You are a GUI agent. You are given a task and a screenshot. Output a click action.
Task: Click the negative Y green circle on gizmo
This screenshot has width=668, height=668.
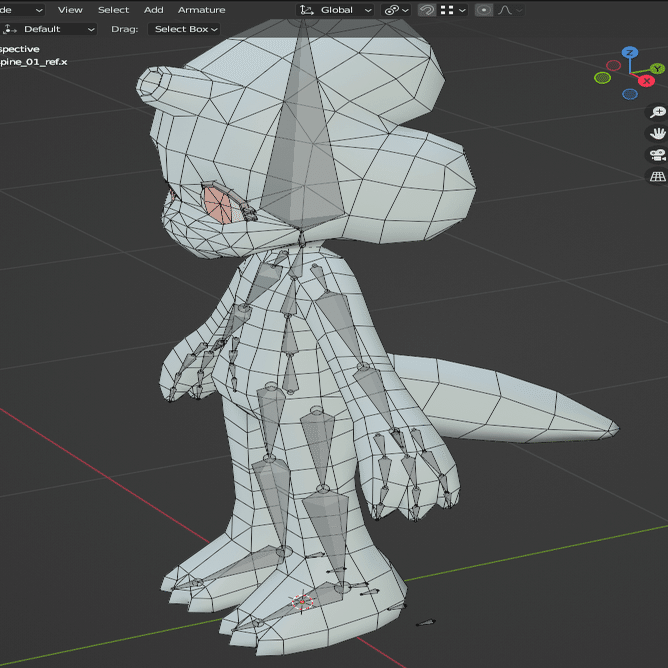602,78
